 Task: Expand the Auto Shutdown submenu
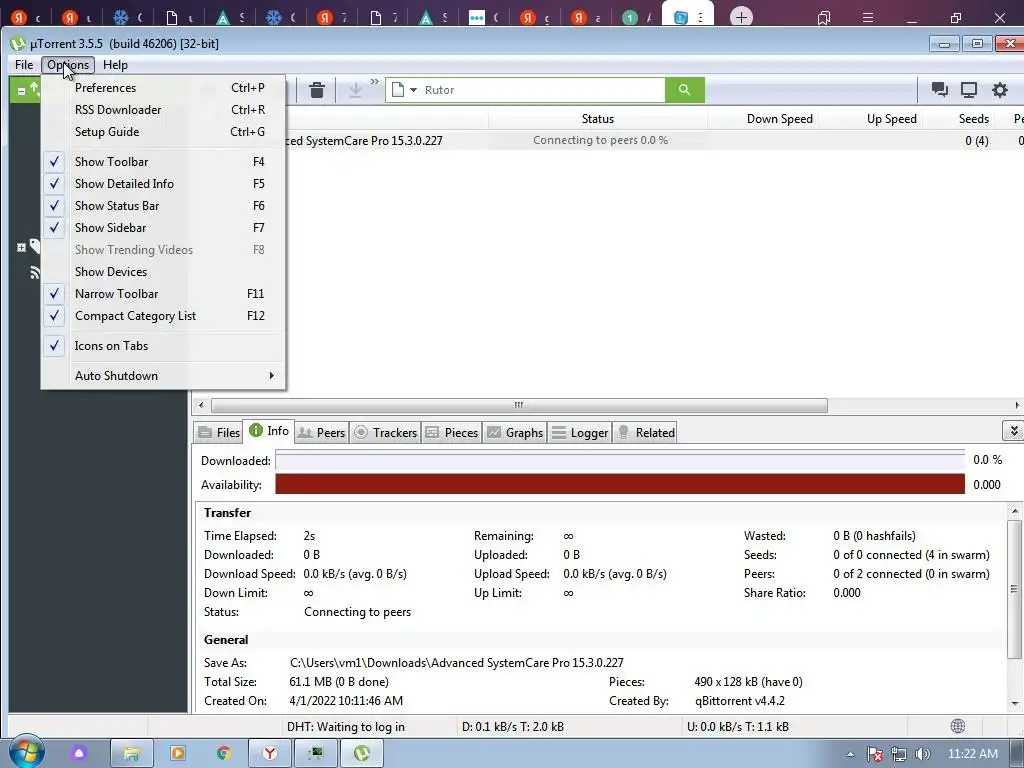(x=163, y=376)
